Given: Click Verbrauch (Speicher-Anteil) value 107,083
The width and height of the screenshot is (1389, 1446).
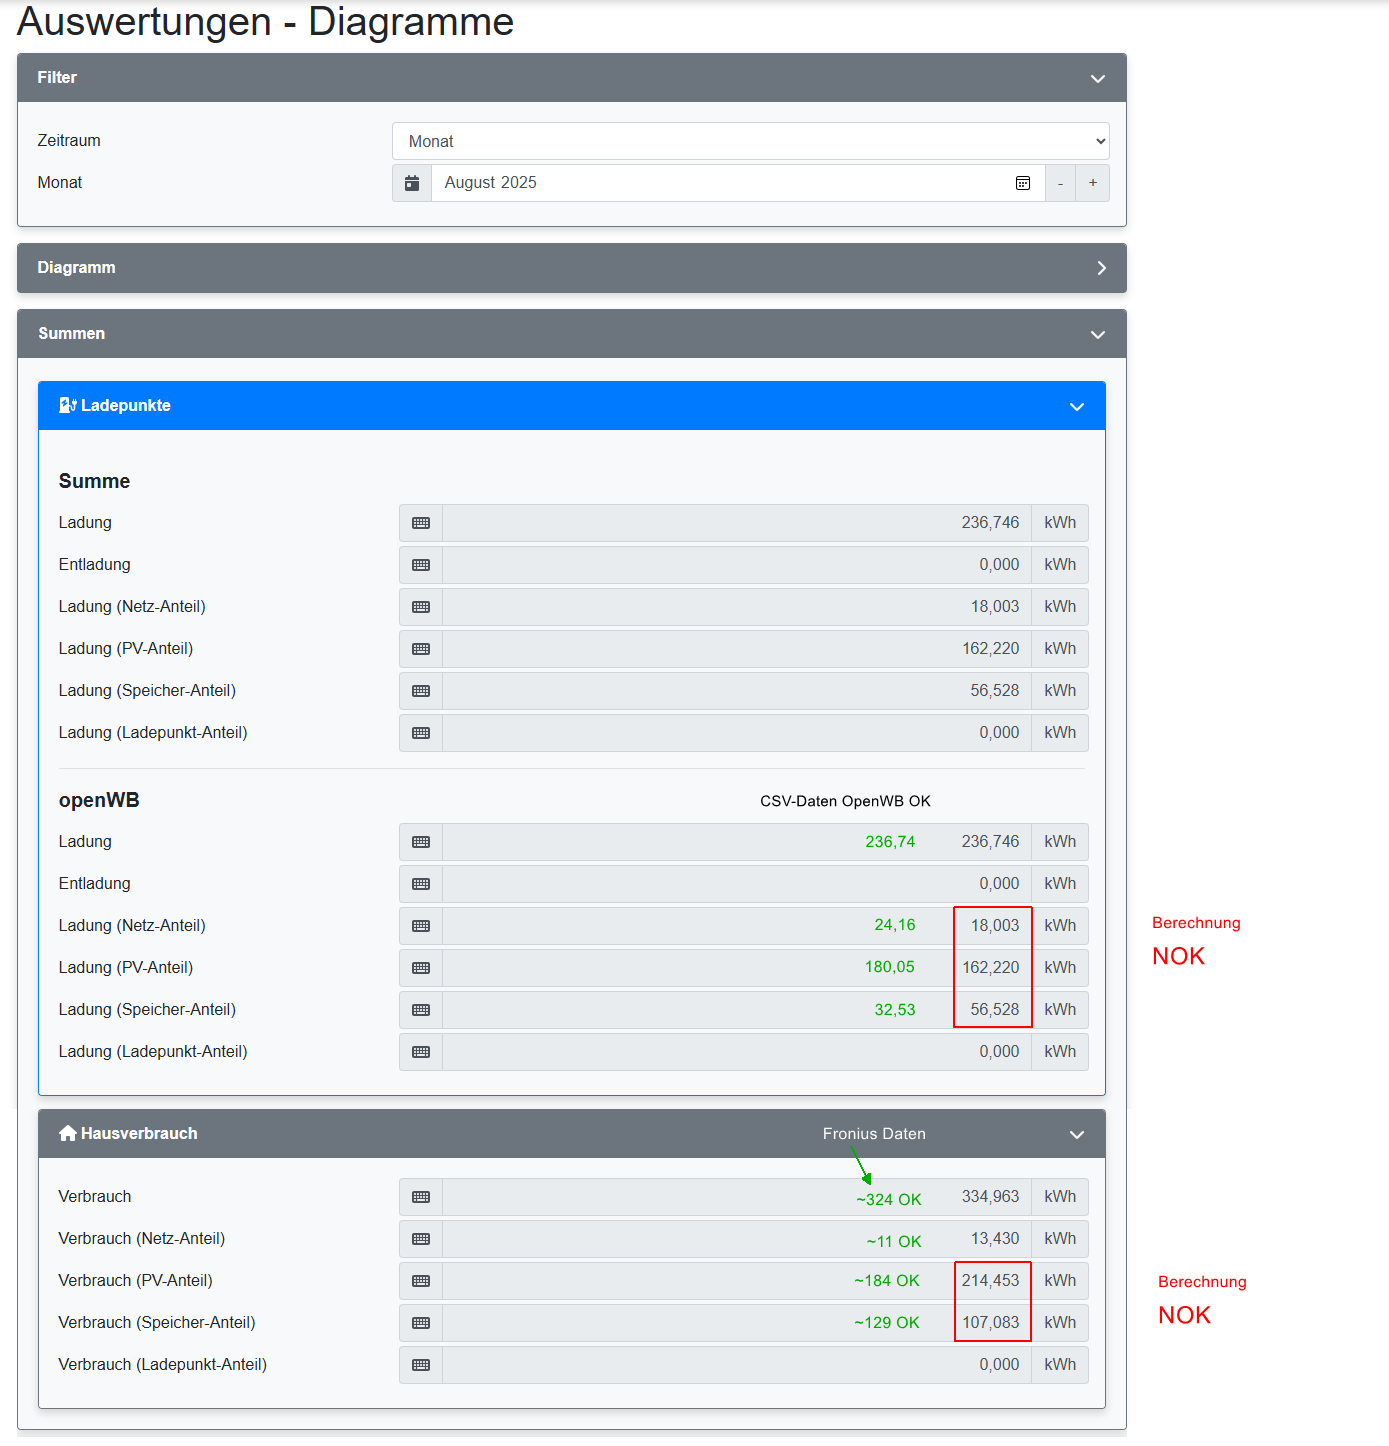Looking at the screenshot, I should click(x=990, y=1323).
